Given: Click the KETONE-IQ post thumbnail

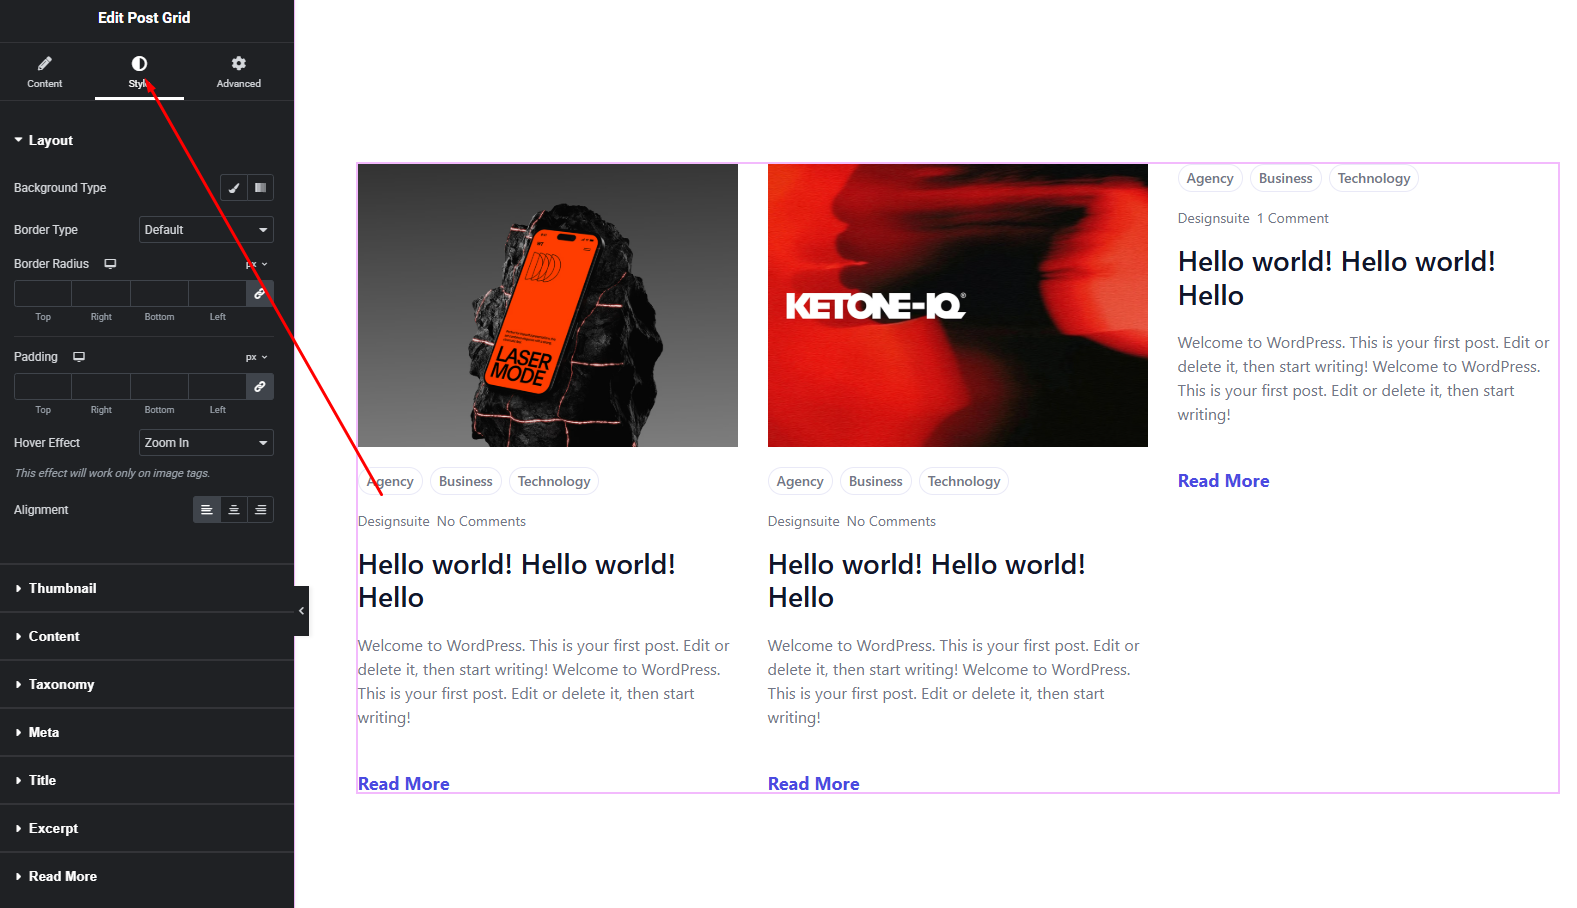Looking at the screenshot, I should pyautogui.click(x=957, y=305).
